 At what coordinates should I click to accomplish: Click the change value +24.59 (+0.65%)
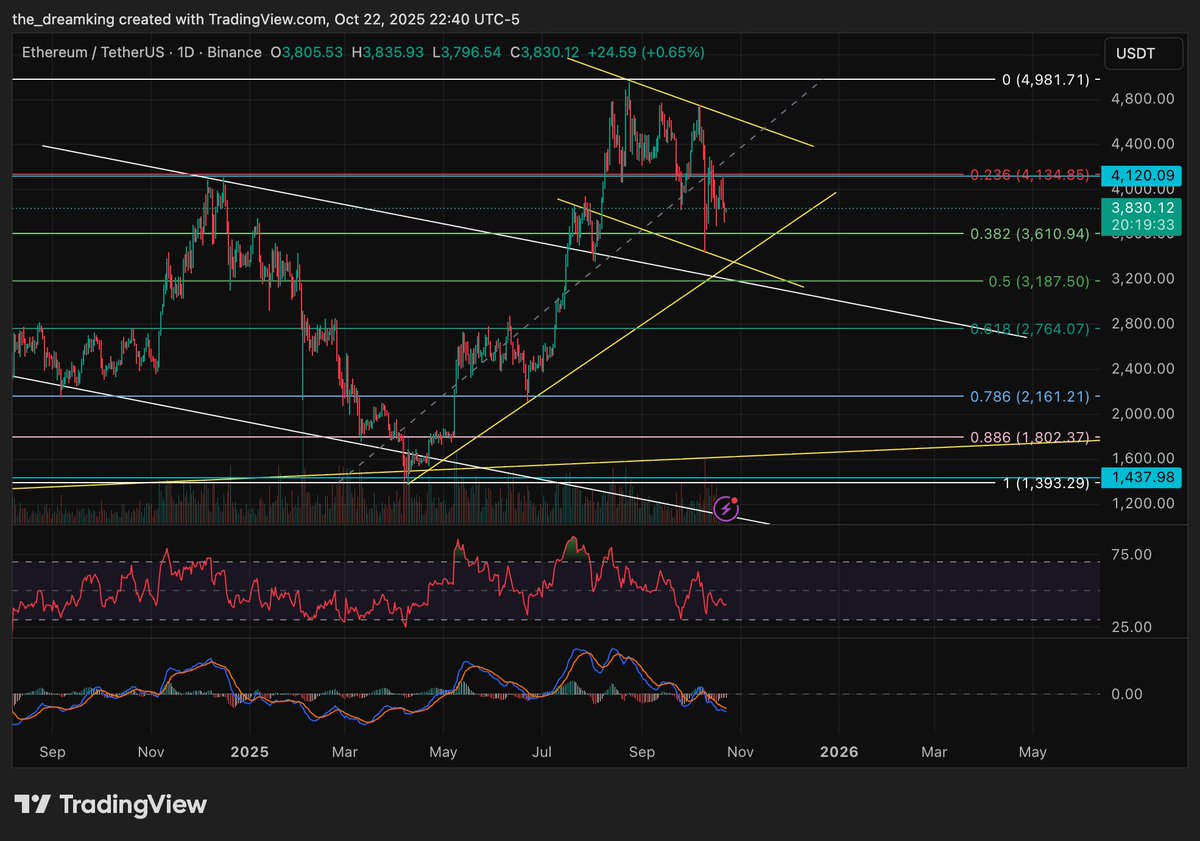tap(646, 52)
